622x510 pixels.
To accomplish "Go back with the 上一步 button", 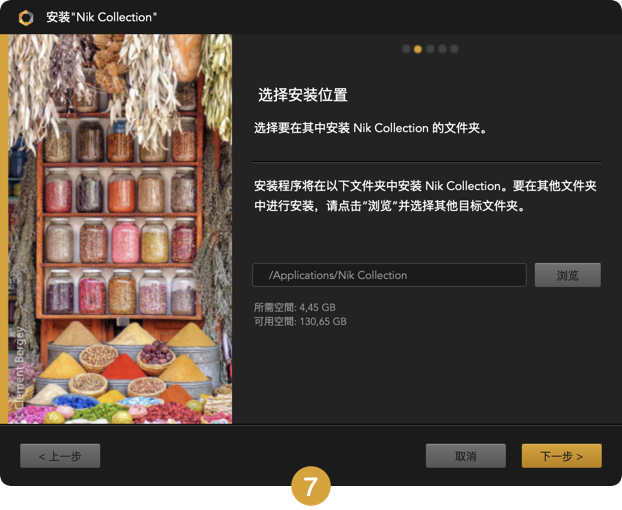I will (60, 456).
